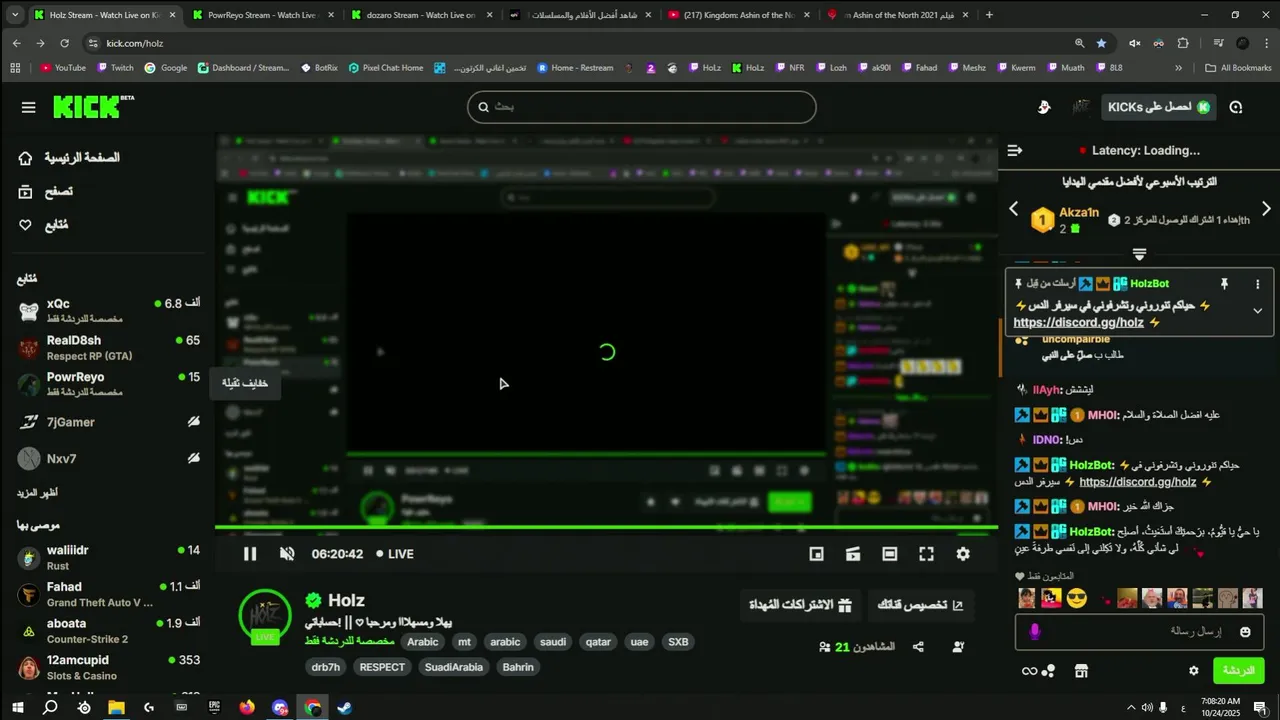The height and width of the screenshot is (720, 1280).
Task: Click the channel customize button
Action: pos(920,605)
